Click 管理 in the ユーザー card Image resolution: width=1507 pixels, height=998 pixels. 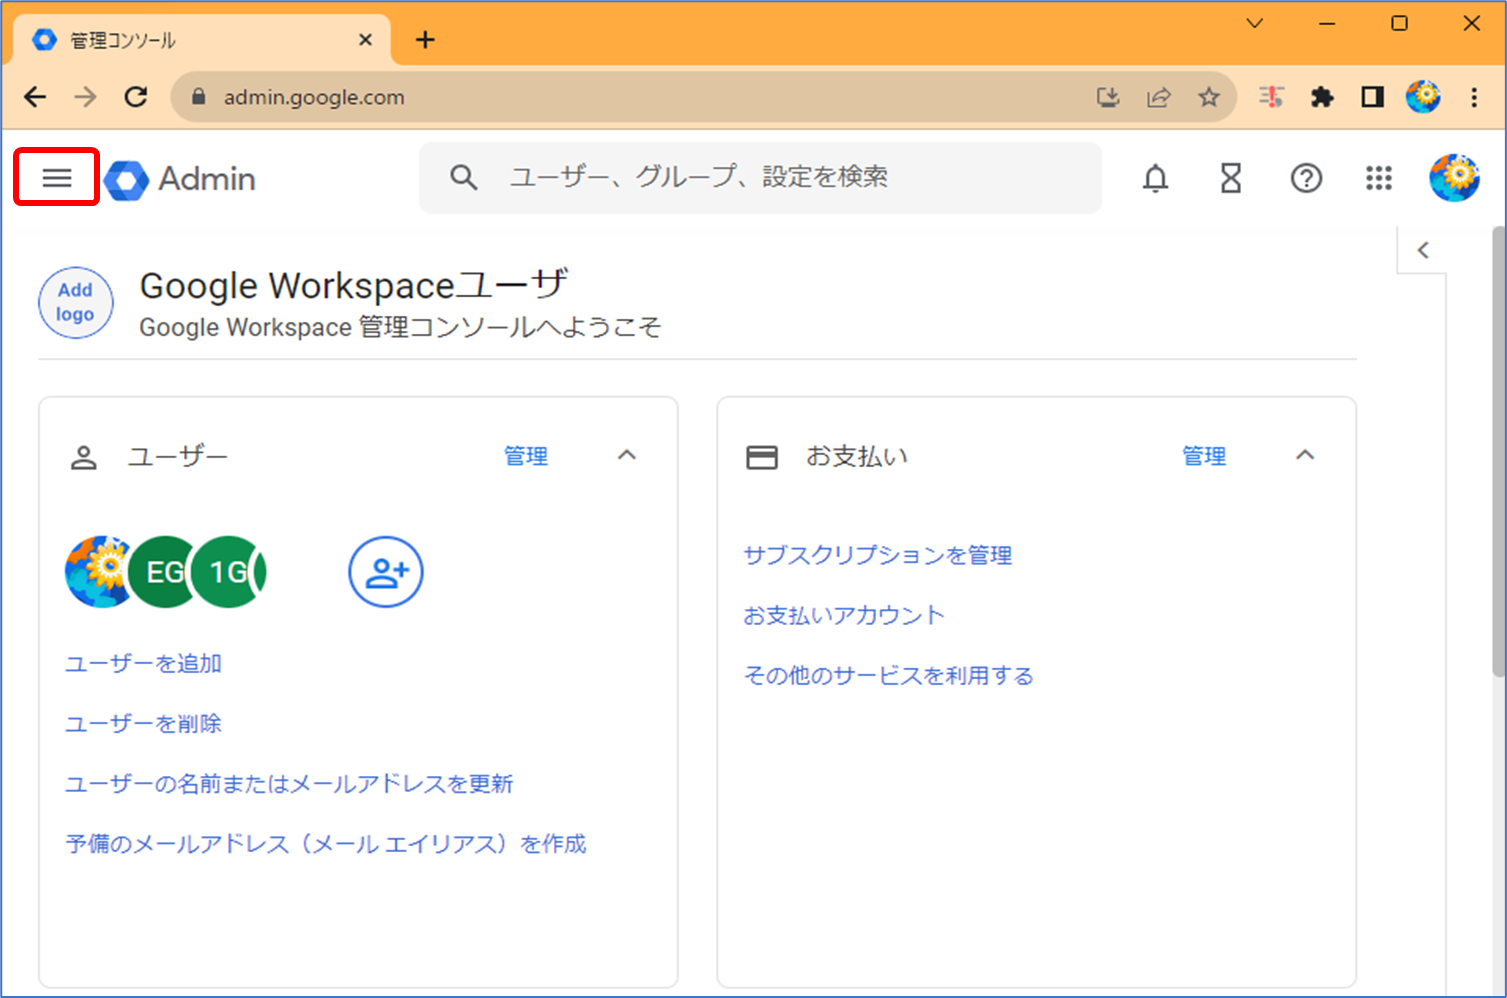pos(526,456)
